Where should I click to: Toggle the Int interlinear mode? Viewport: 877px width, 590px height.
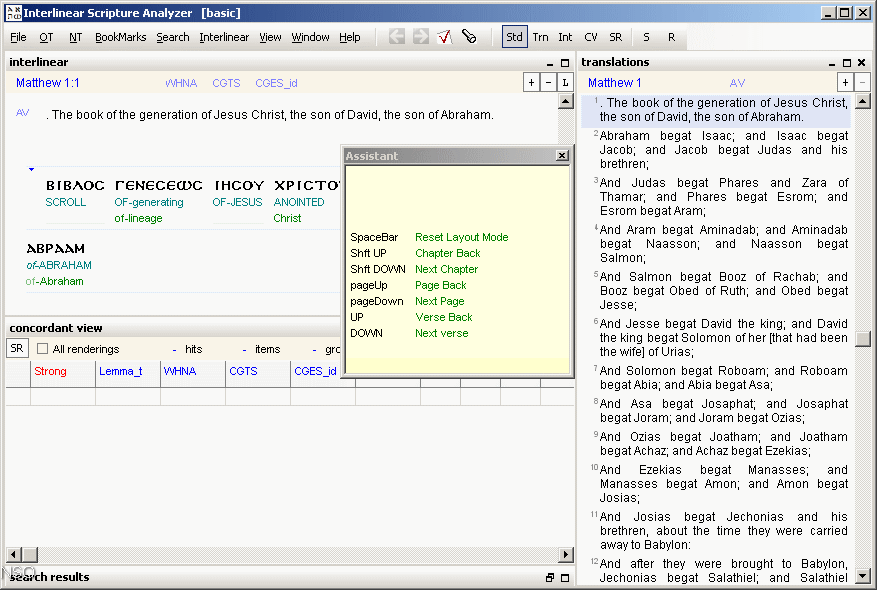coord(564,35)
